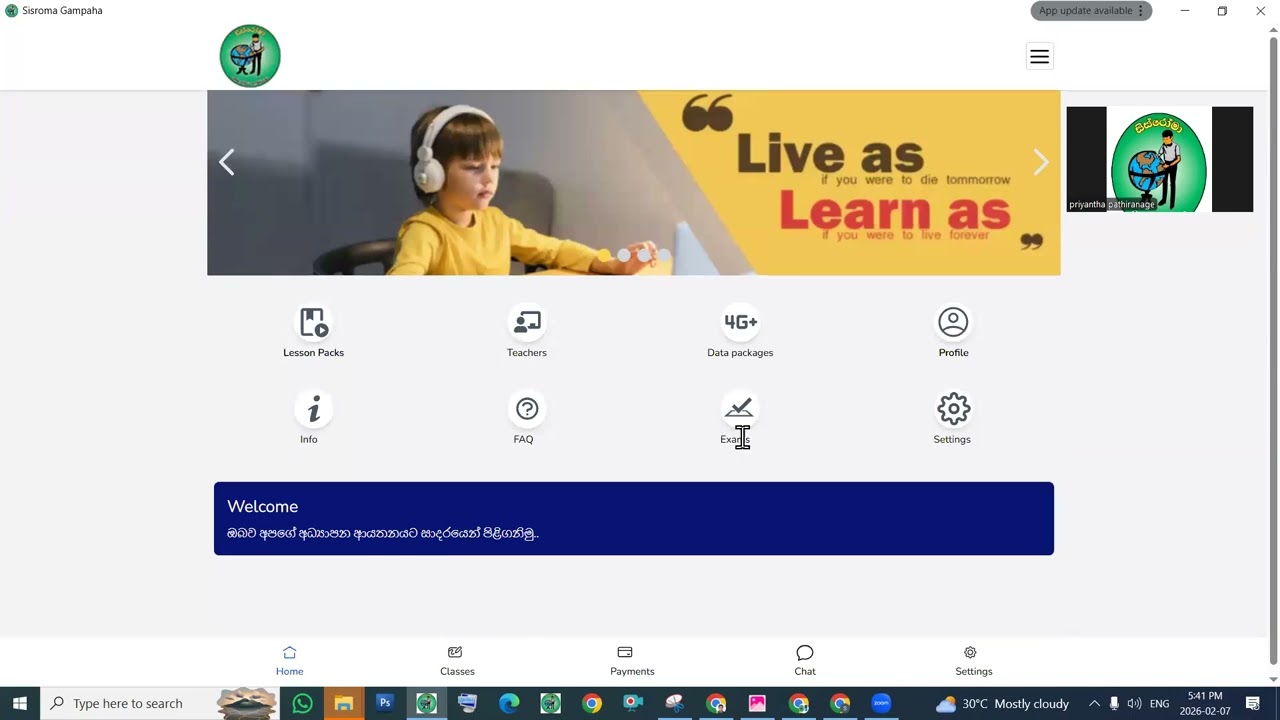This screenshot has width=1280, height=720.
Task: Click the Live as Learn as banner image
Action: [633, 182]
